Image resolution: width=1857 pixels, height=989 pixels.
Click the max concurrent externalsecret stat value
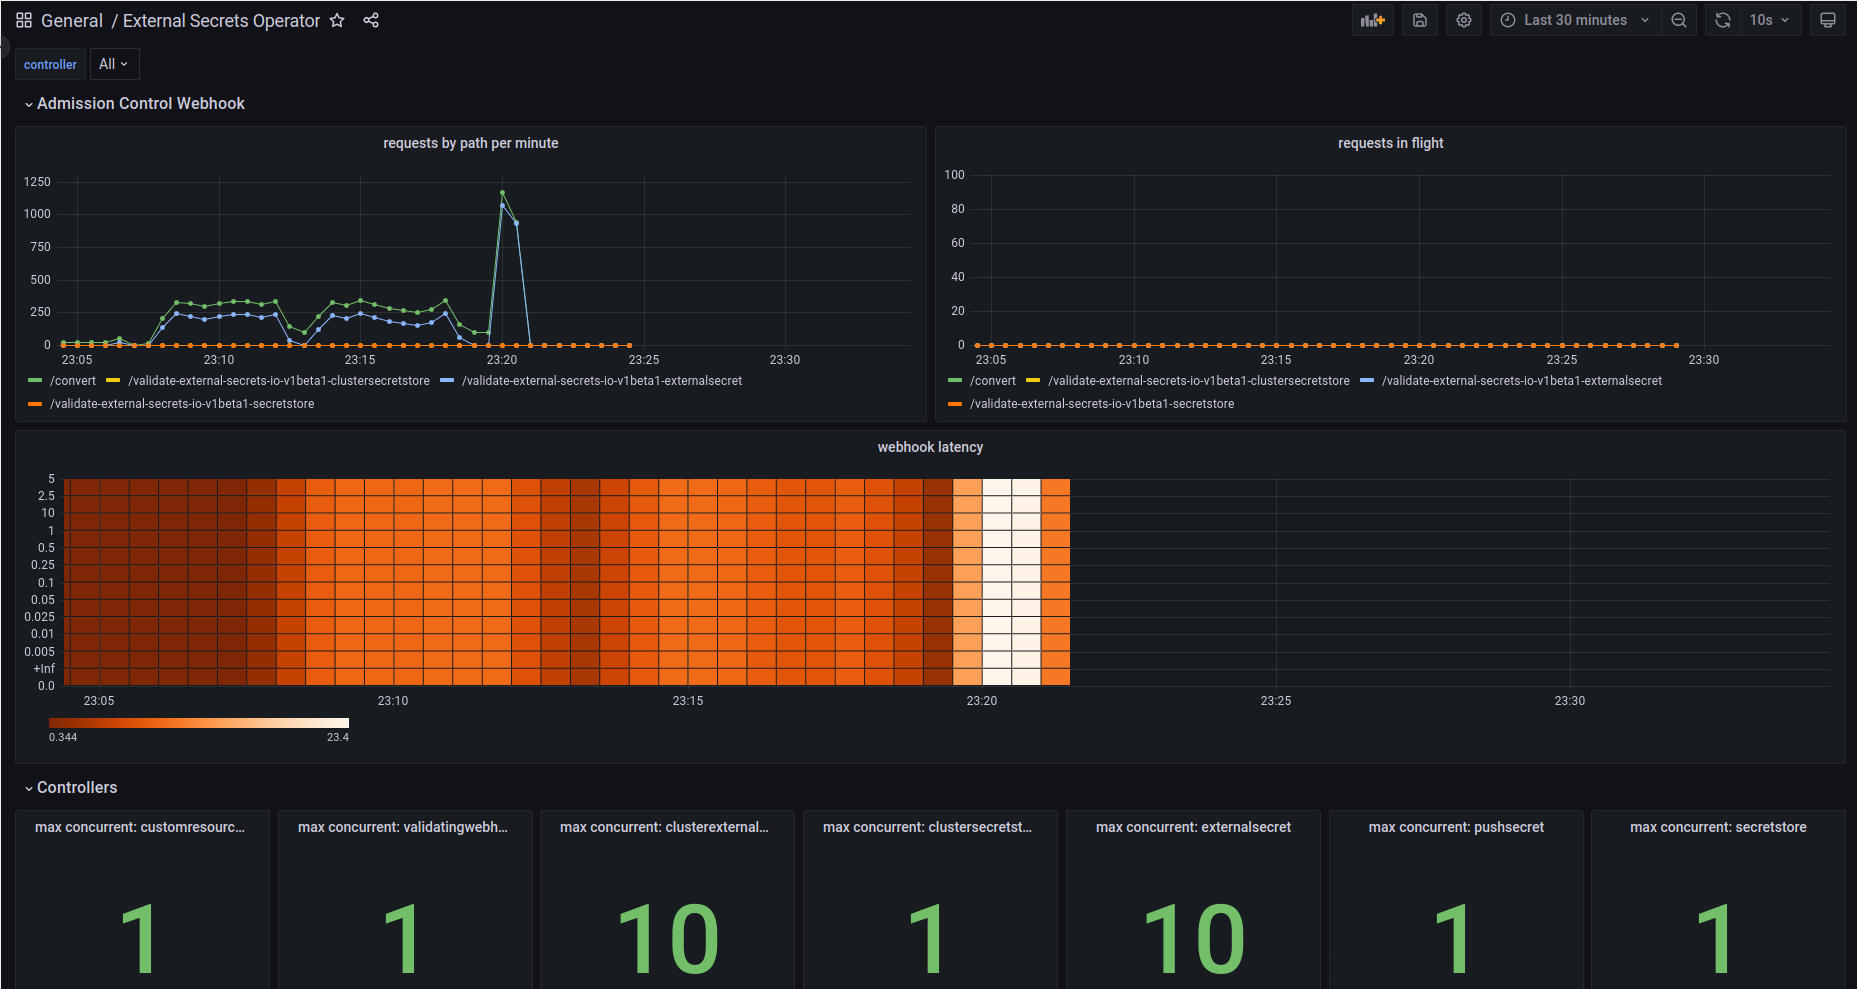click(x=1193, y=936)
